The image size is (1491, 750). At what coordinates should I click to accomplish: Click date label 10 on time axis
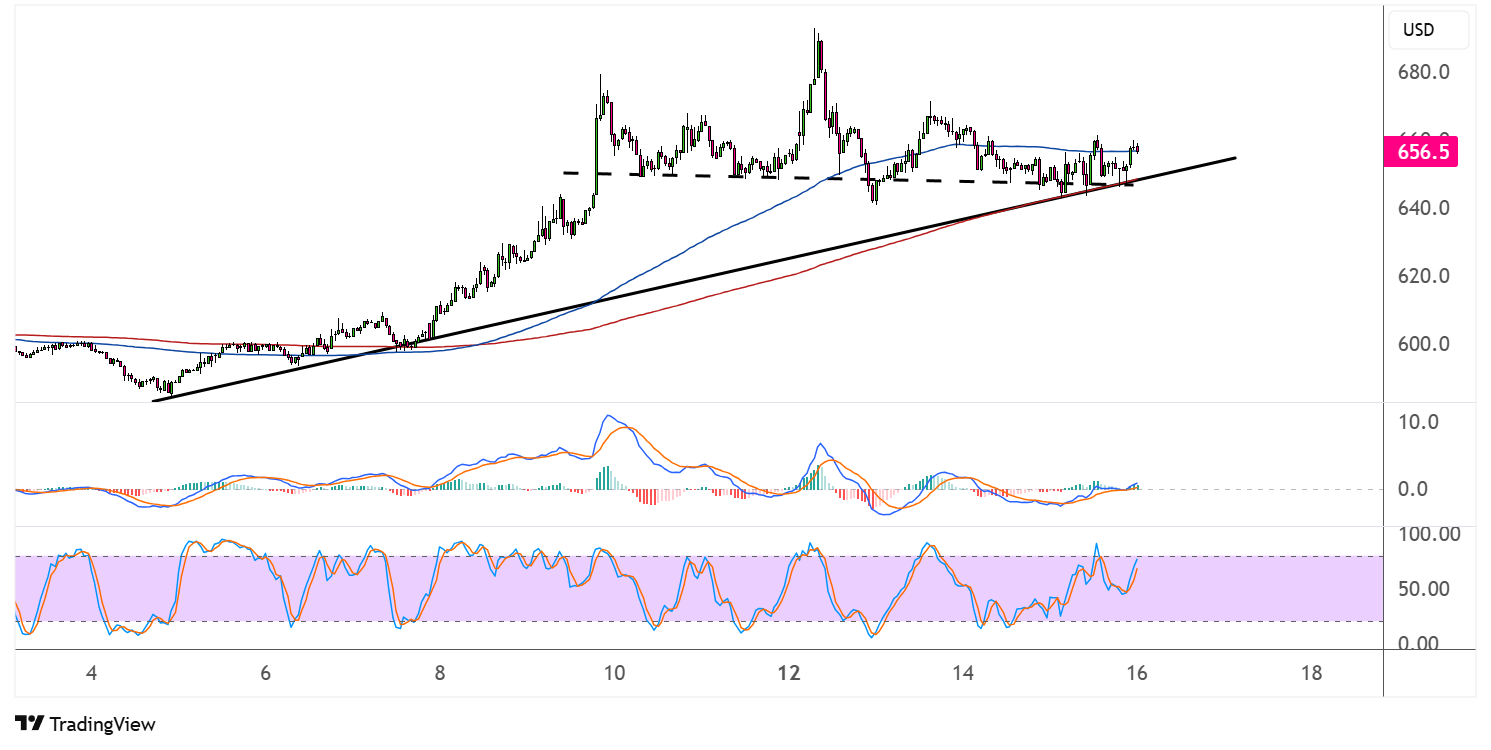(614, 673)
